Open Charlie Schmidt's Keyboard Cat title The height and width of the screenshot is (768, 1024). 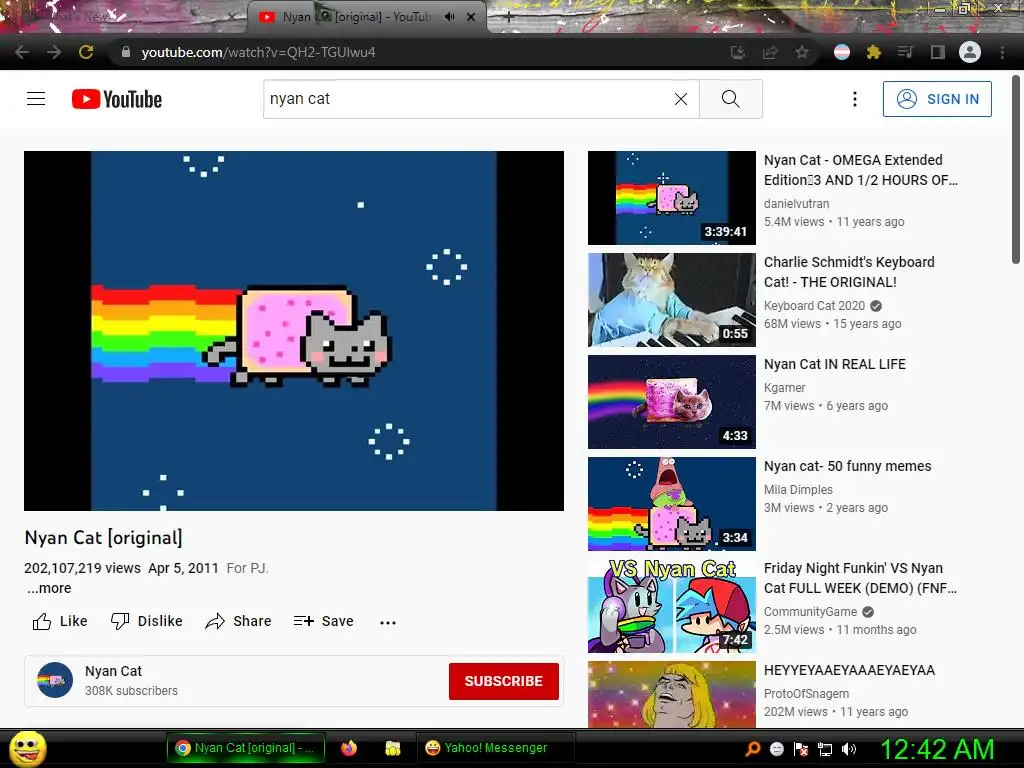point(849,272)
